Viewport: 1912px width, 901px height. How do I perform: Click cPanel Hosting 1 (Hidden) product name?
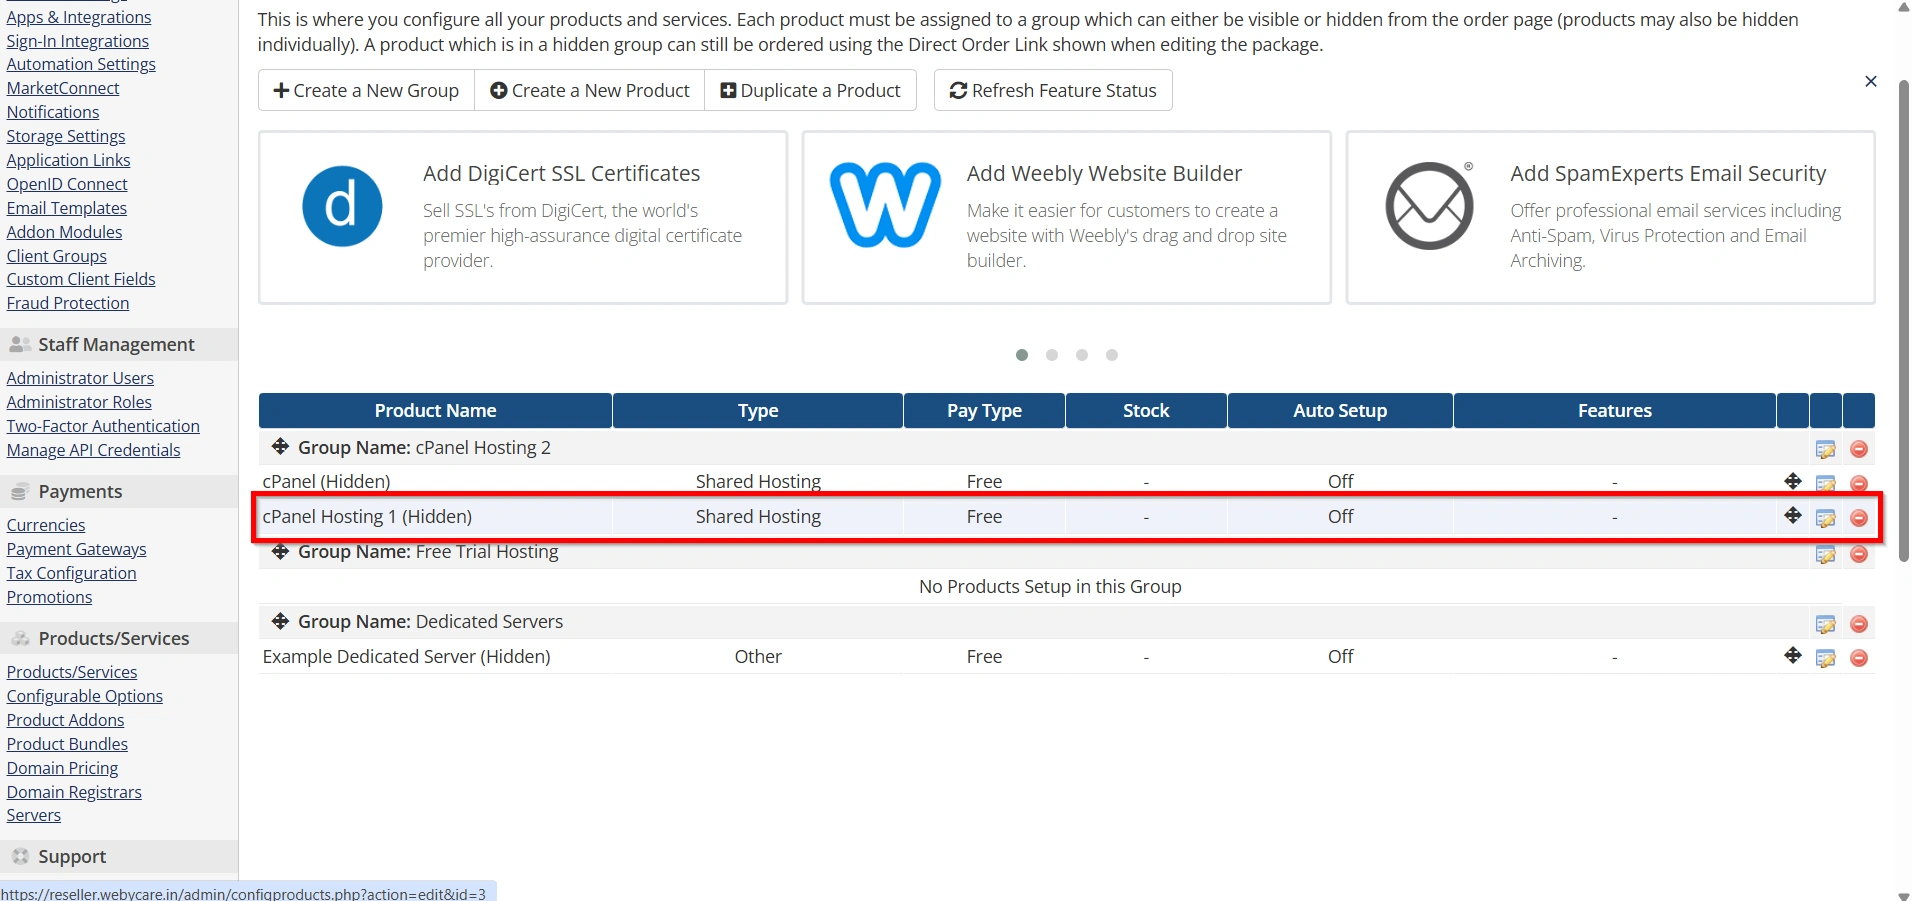coord(367,516)
